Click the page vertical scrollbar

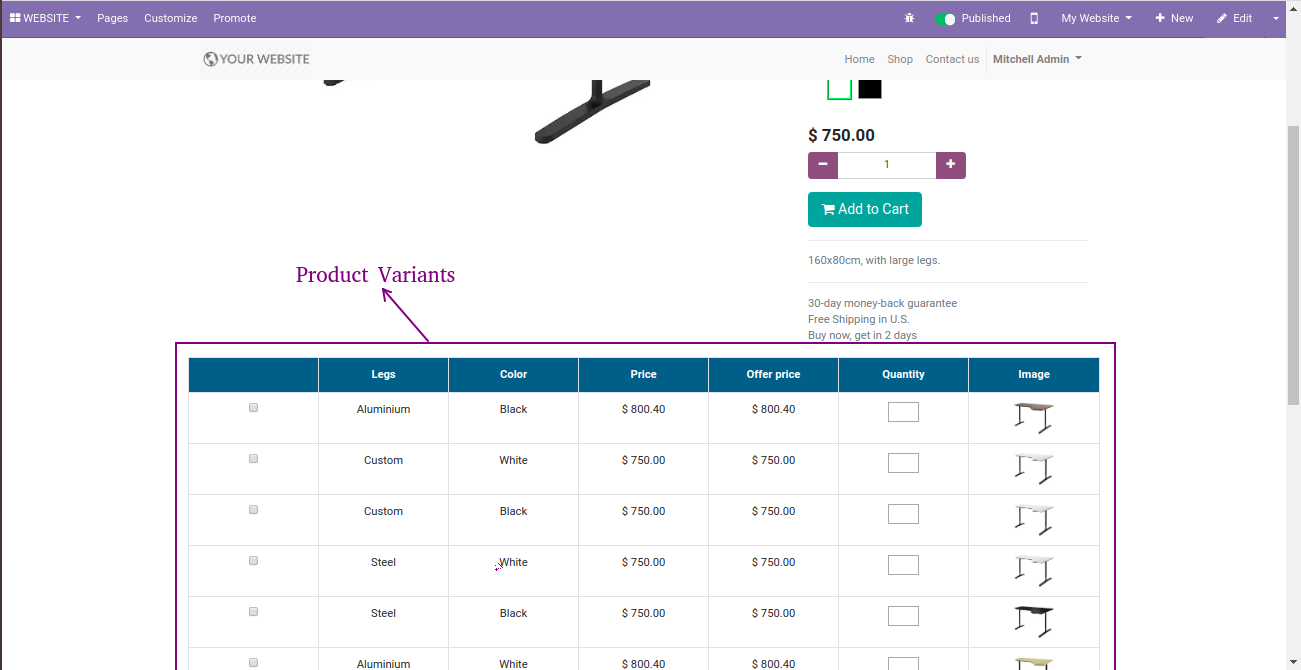pos(1293,265)
